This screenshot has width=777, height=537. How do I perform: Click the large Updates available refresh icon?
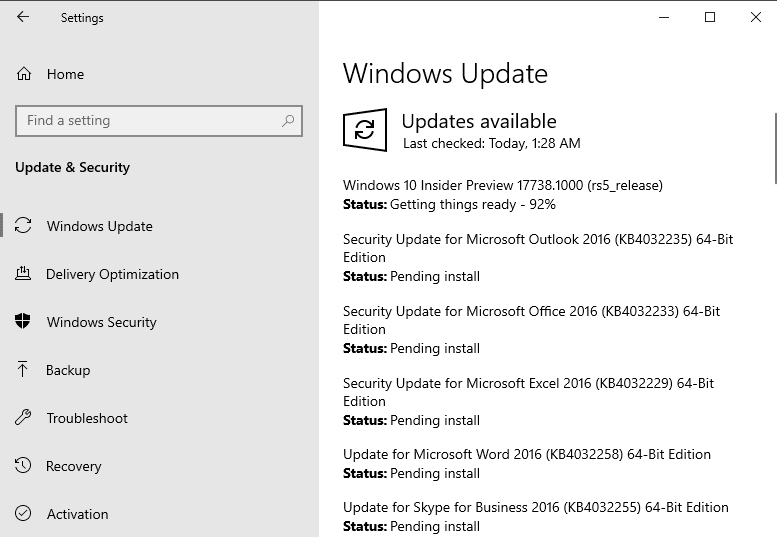(365, 130)
